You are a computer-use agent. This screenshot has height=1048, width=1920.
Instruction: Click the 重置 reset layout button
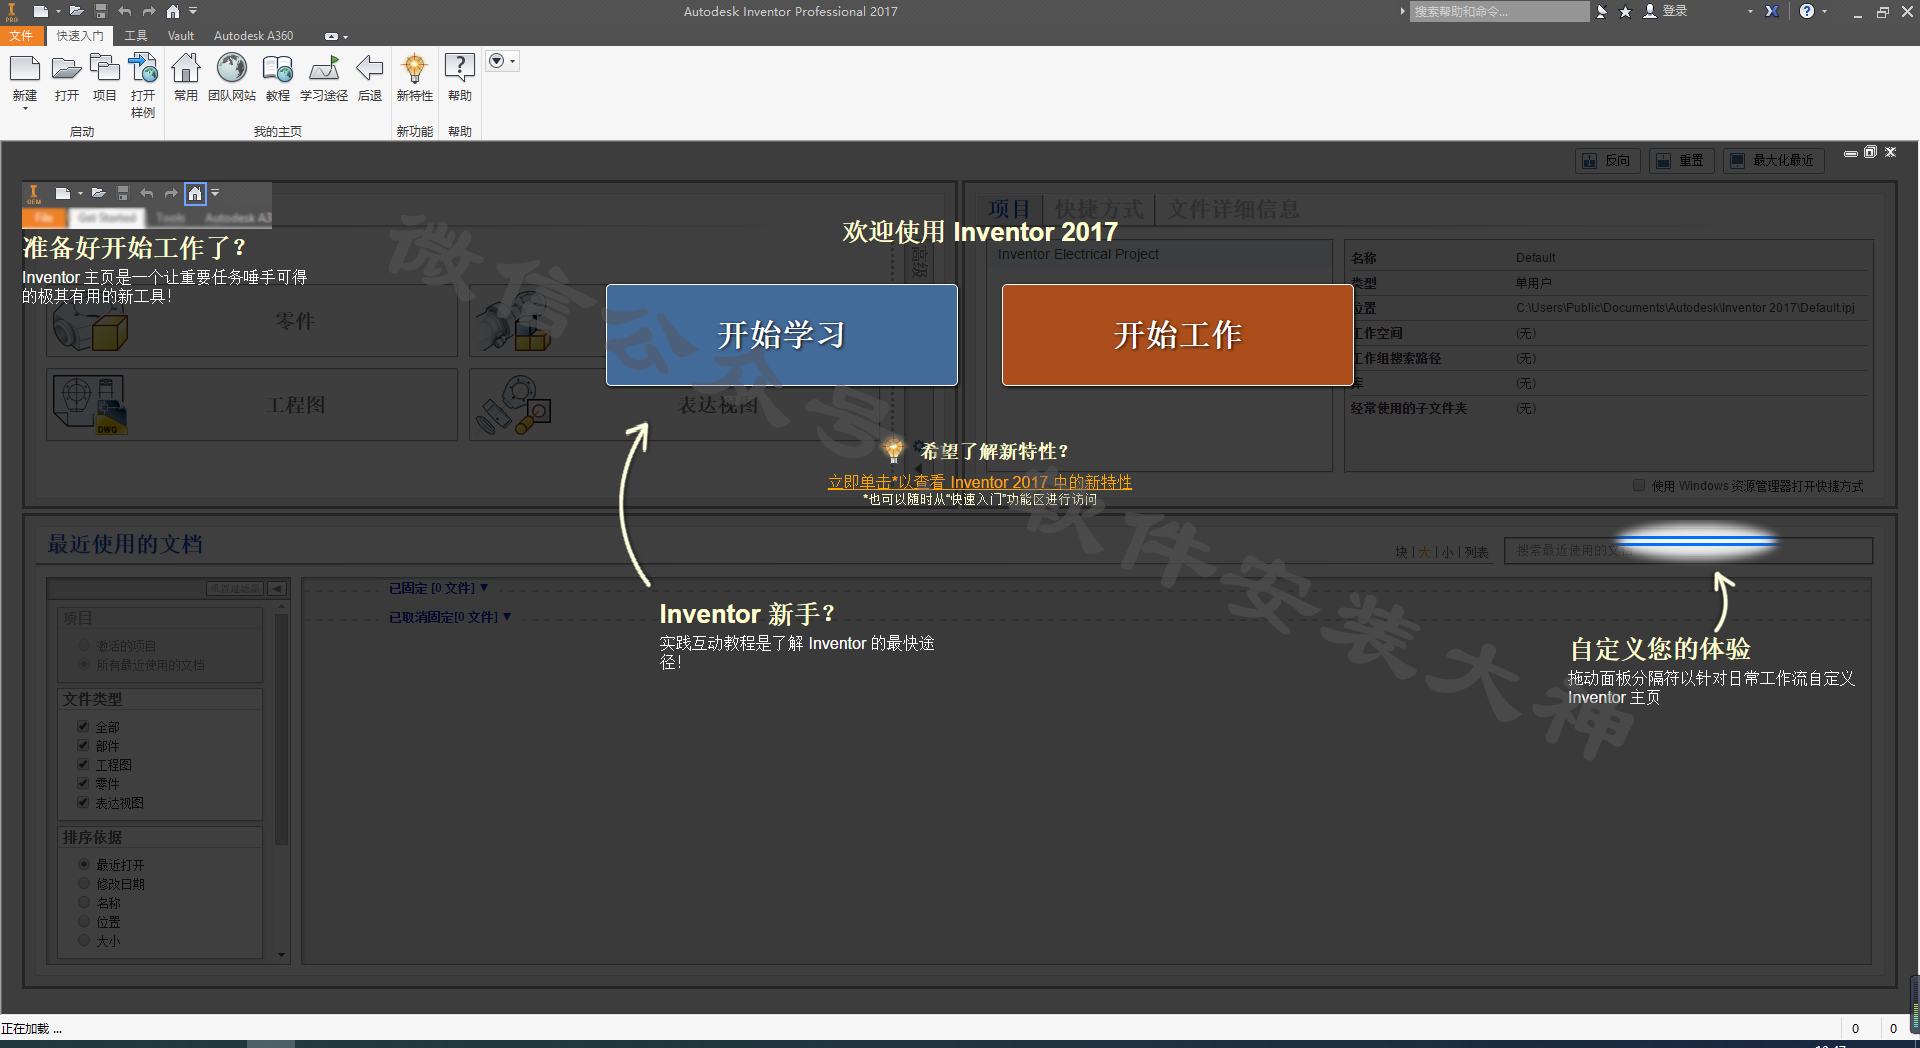pyautogui.click(x=1682, y=161)
